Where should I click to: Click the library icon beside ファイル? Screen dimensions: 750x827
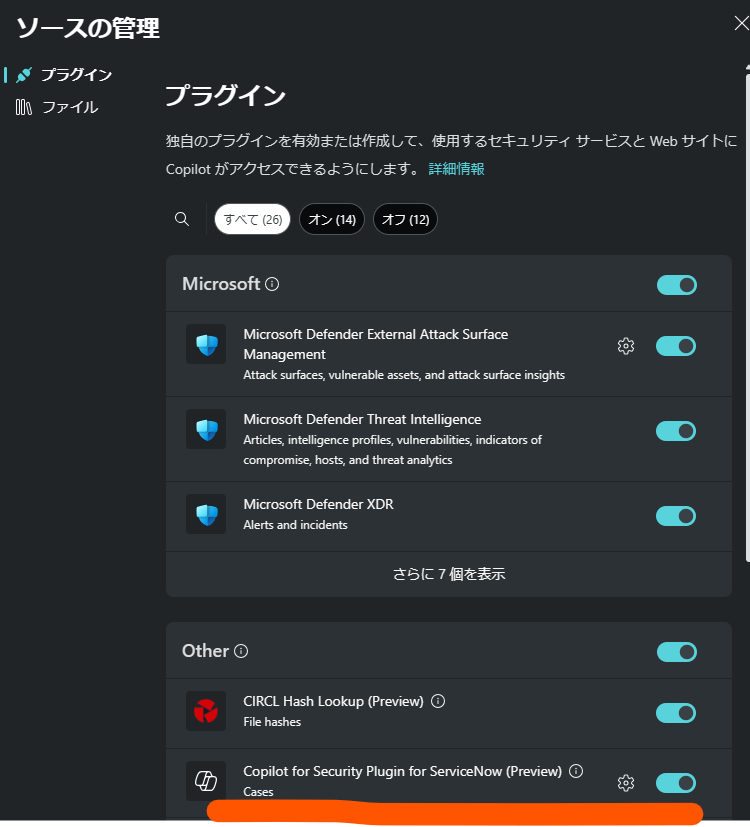[x=24, y=107]
